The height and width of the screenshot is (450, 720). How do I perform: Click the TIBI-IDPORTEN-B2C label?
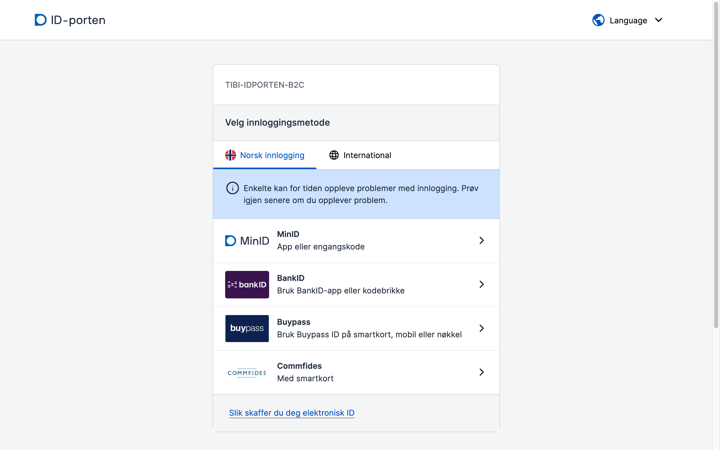coord(264,85)
